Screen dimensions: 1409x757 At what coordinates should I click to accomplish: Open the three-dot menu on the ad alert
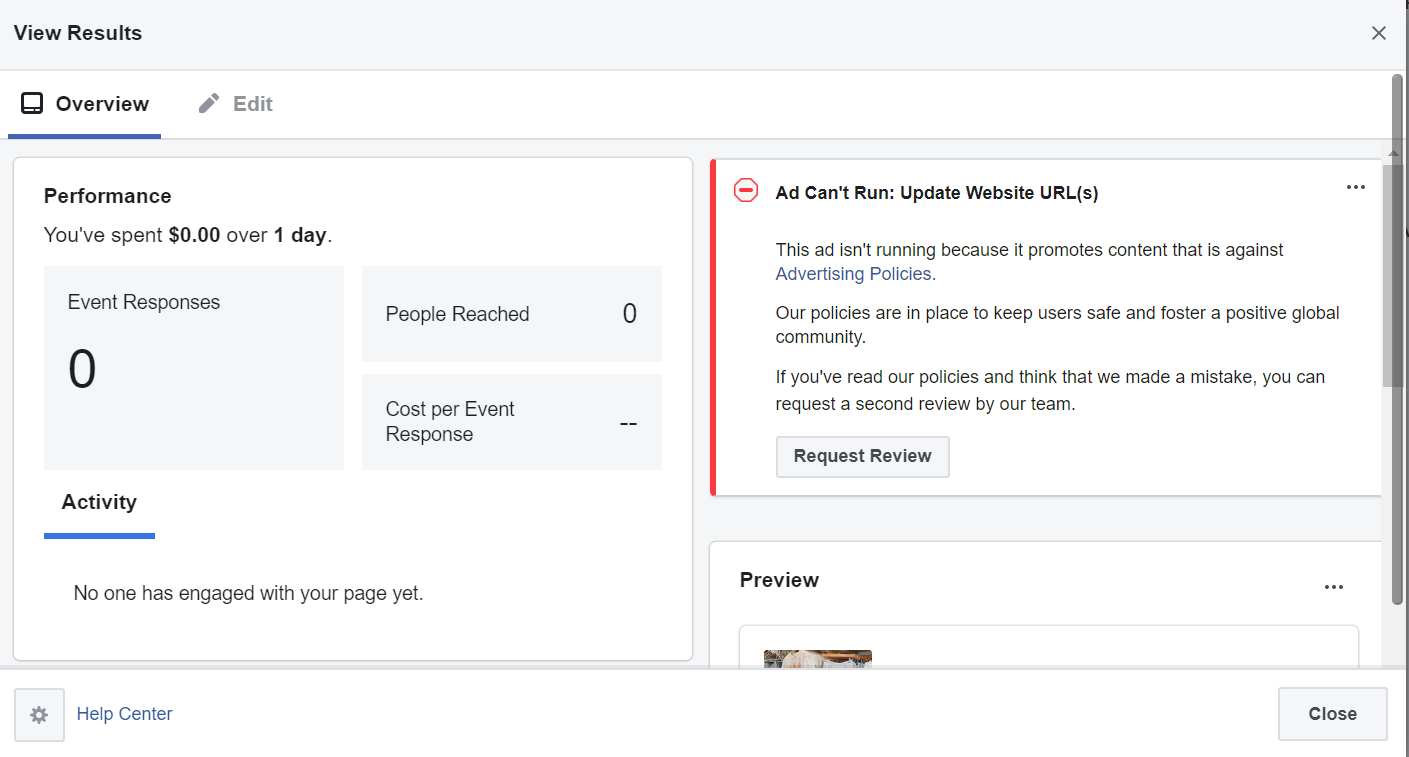(1355, 187)
